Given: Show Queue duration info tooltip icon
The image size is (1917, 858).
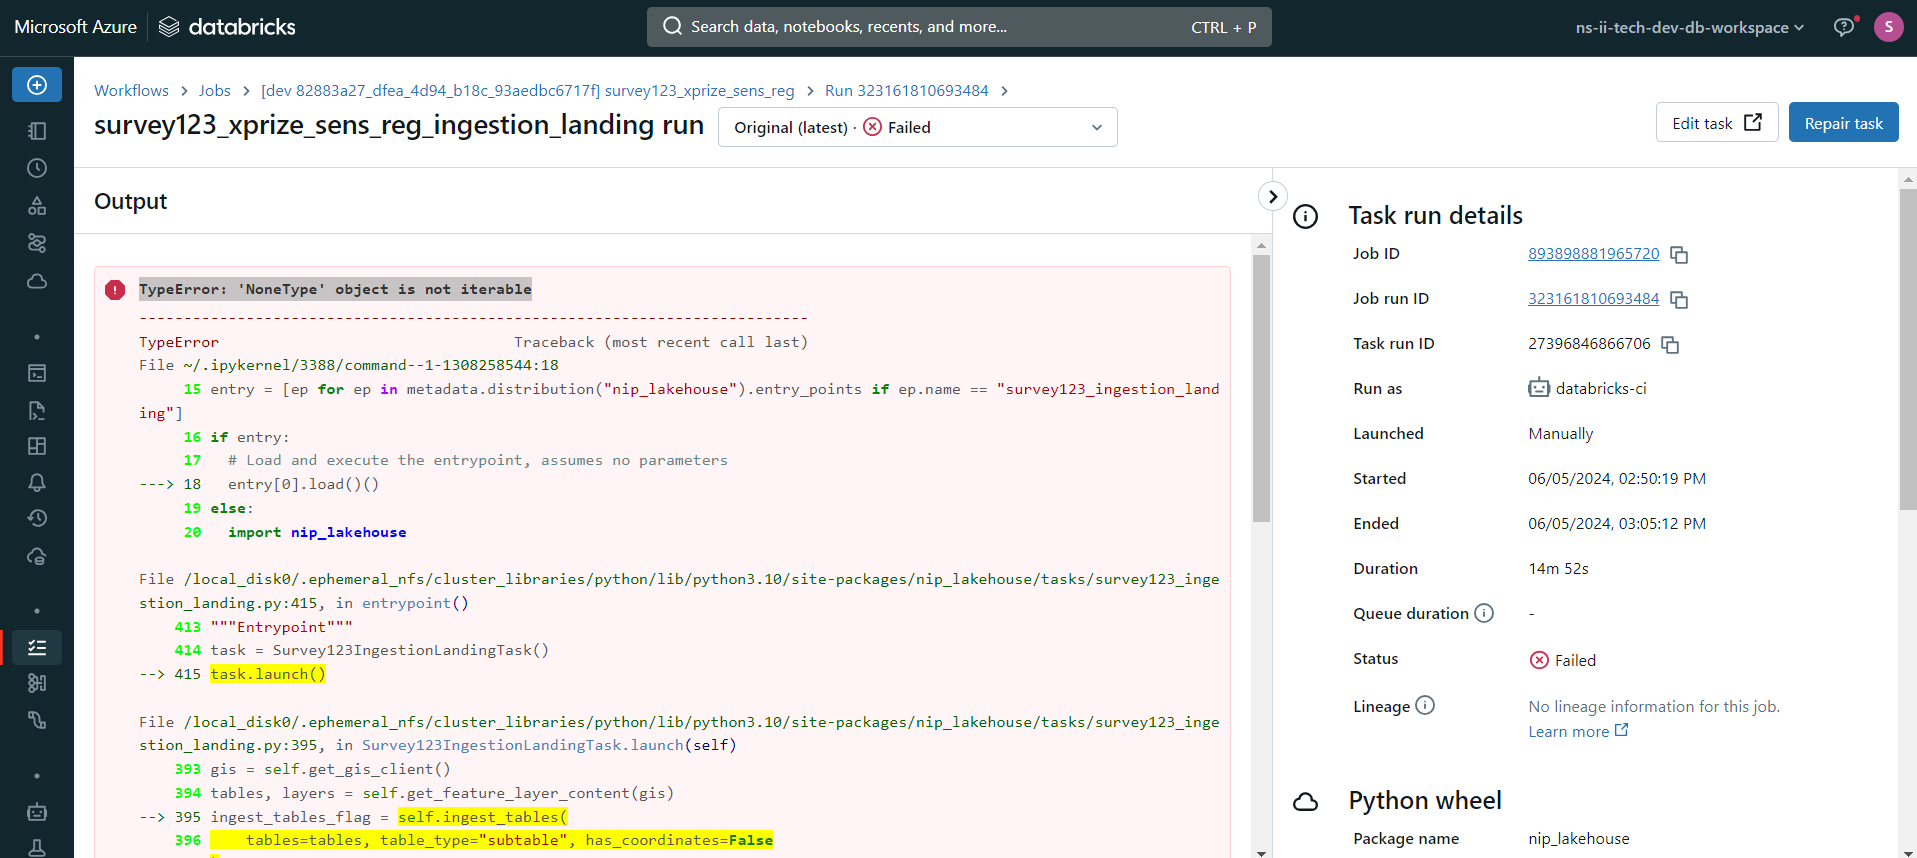Looking at the screenshot, I should click(1484, 613).
